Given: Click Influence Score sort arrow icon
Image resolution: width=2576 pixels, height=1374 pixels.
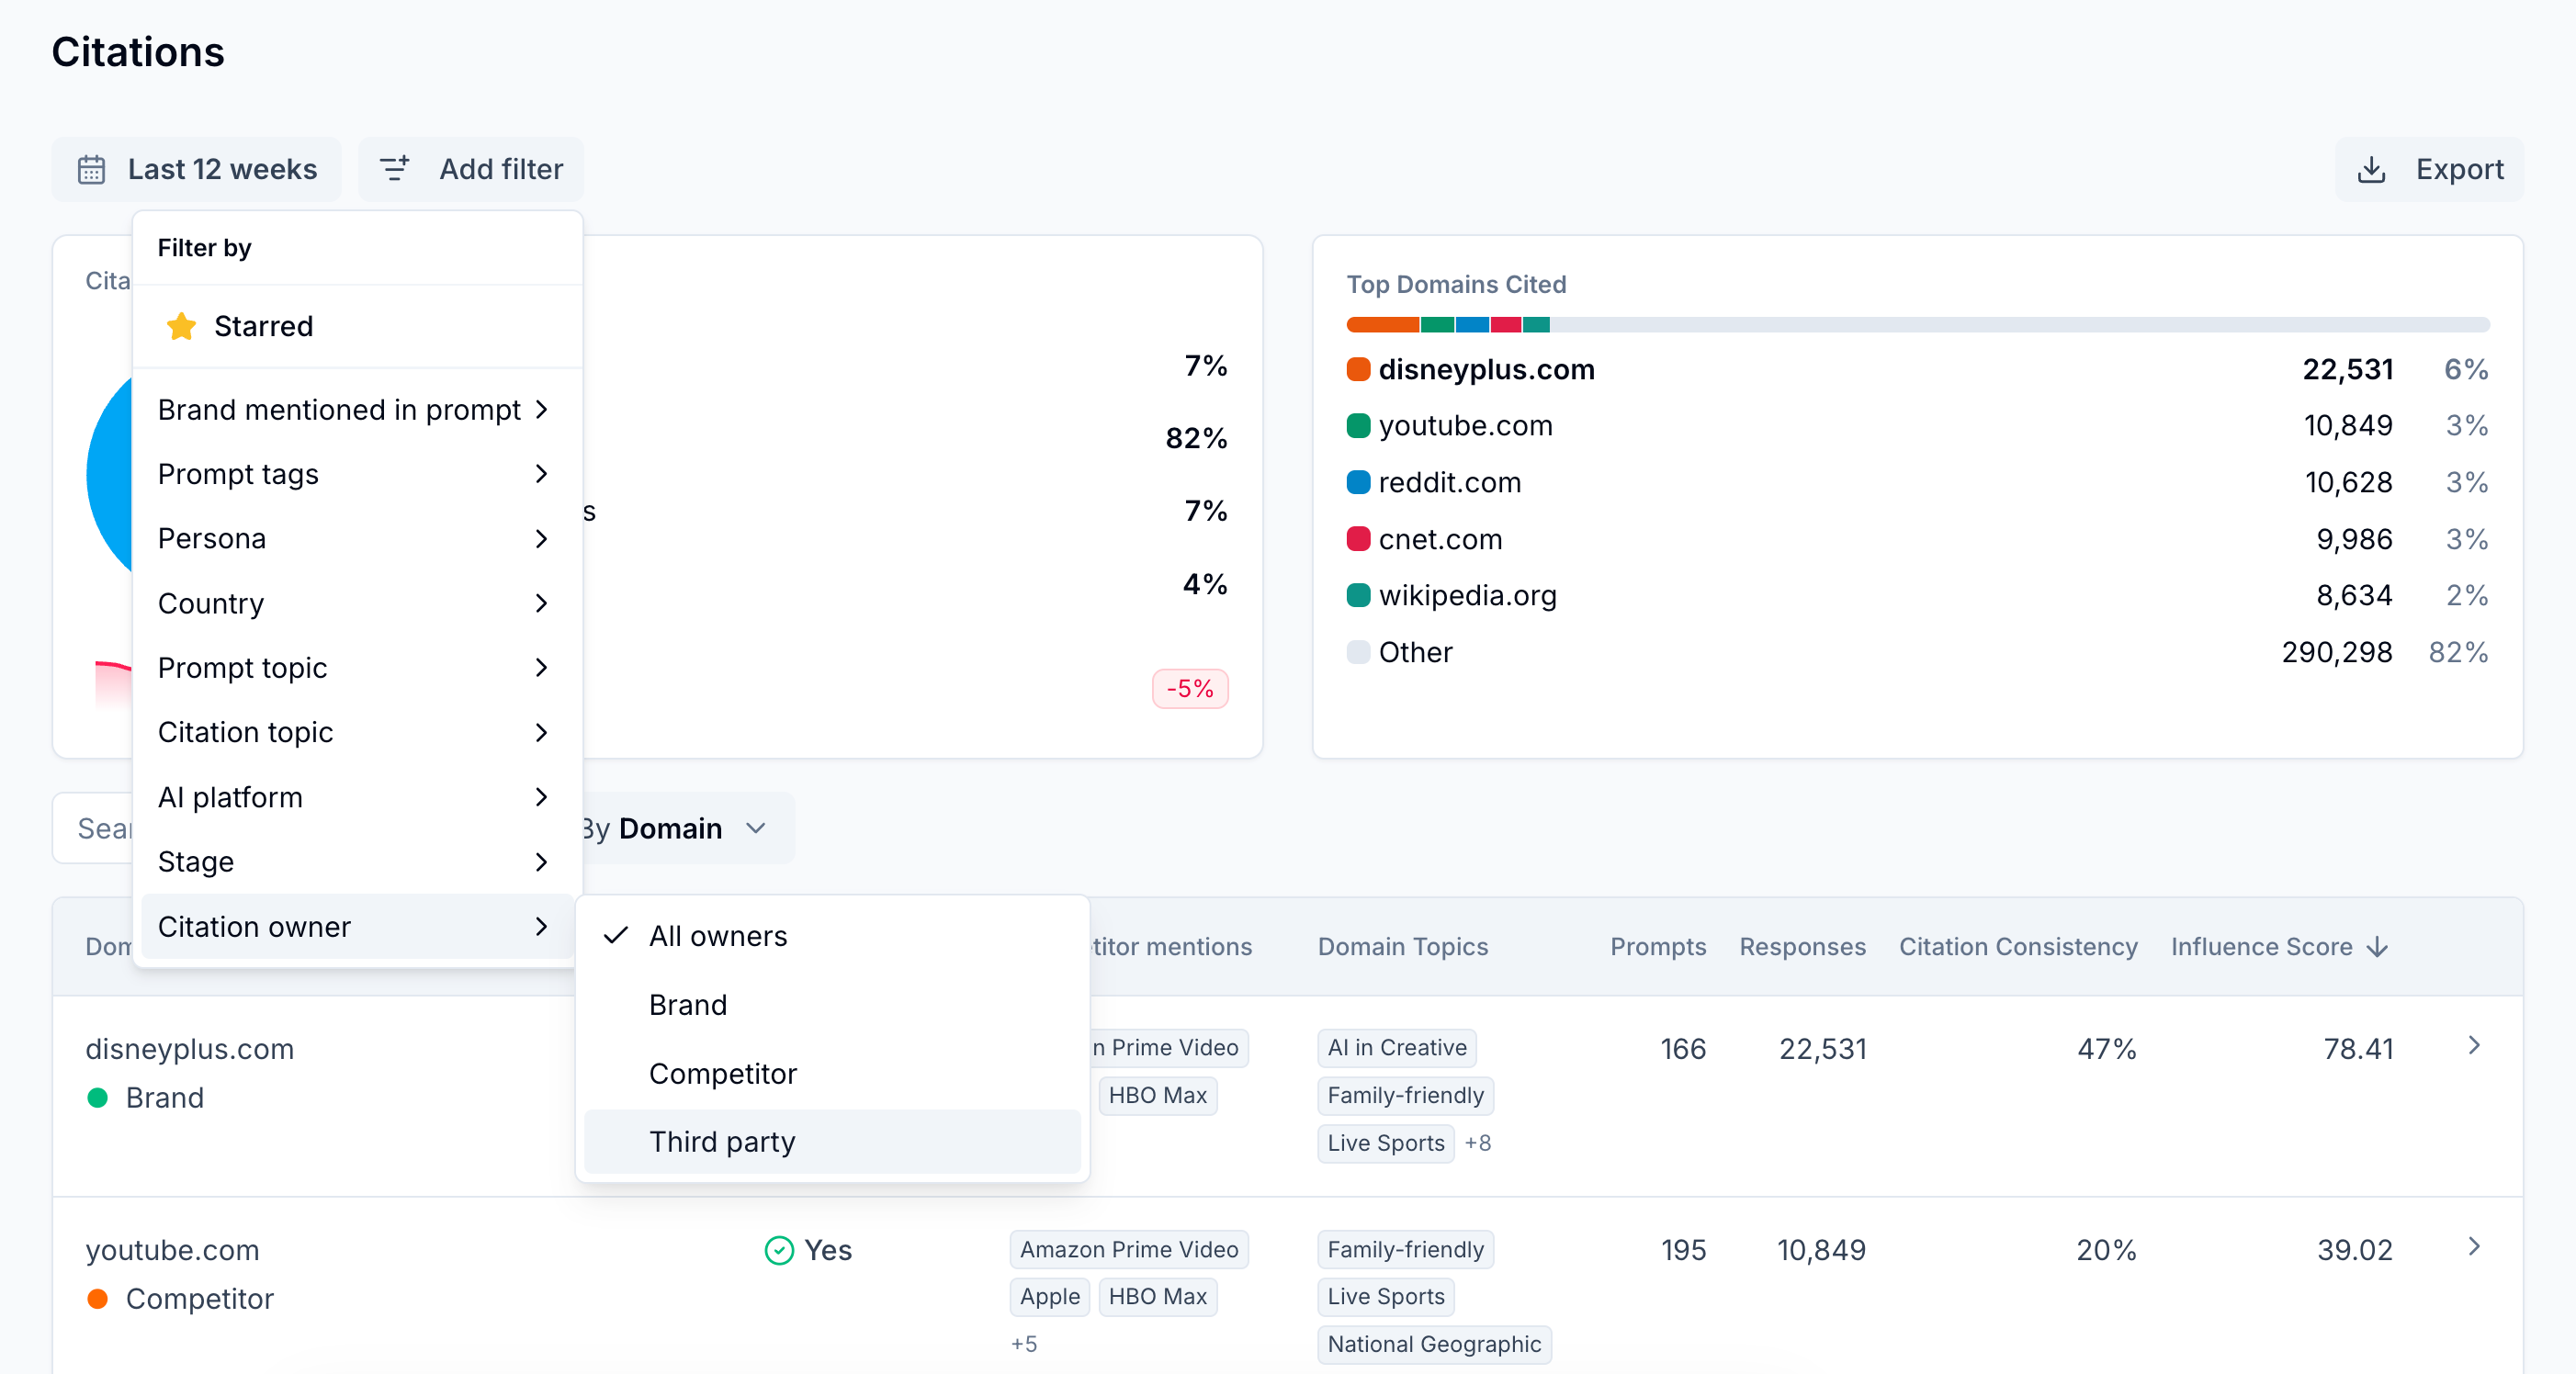Looking at the screenshot, I should pos(2378,947).
